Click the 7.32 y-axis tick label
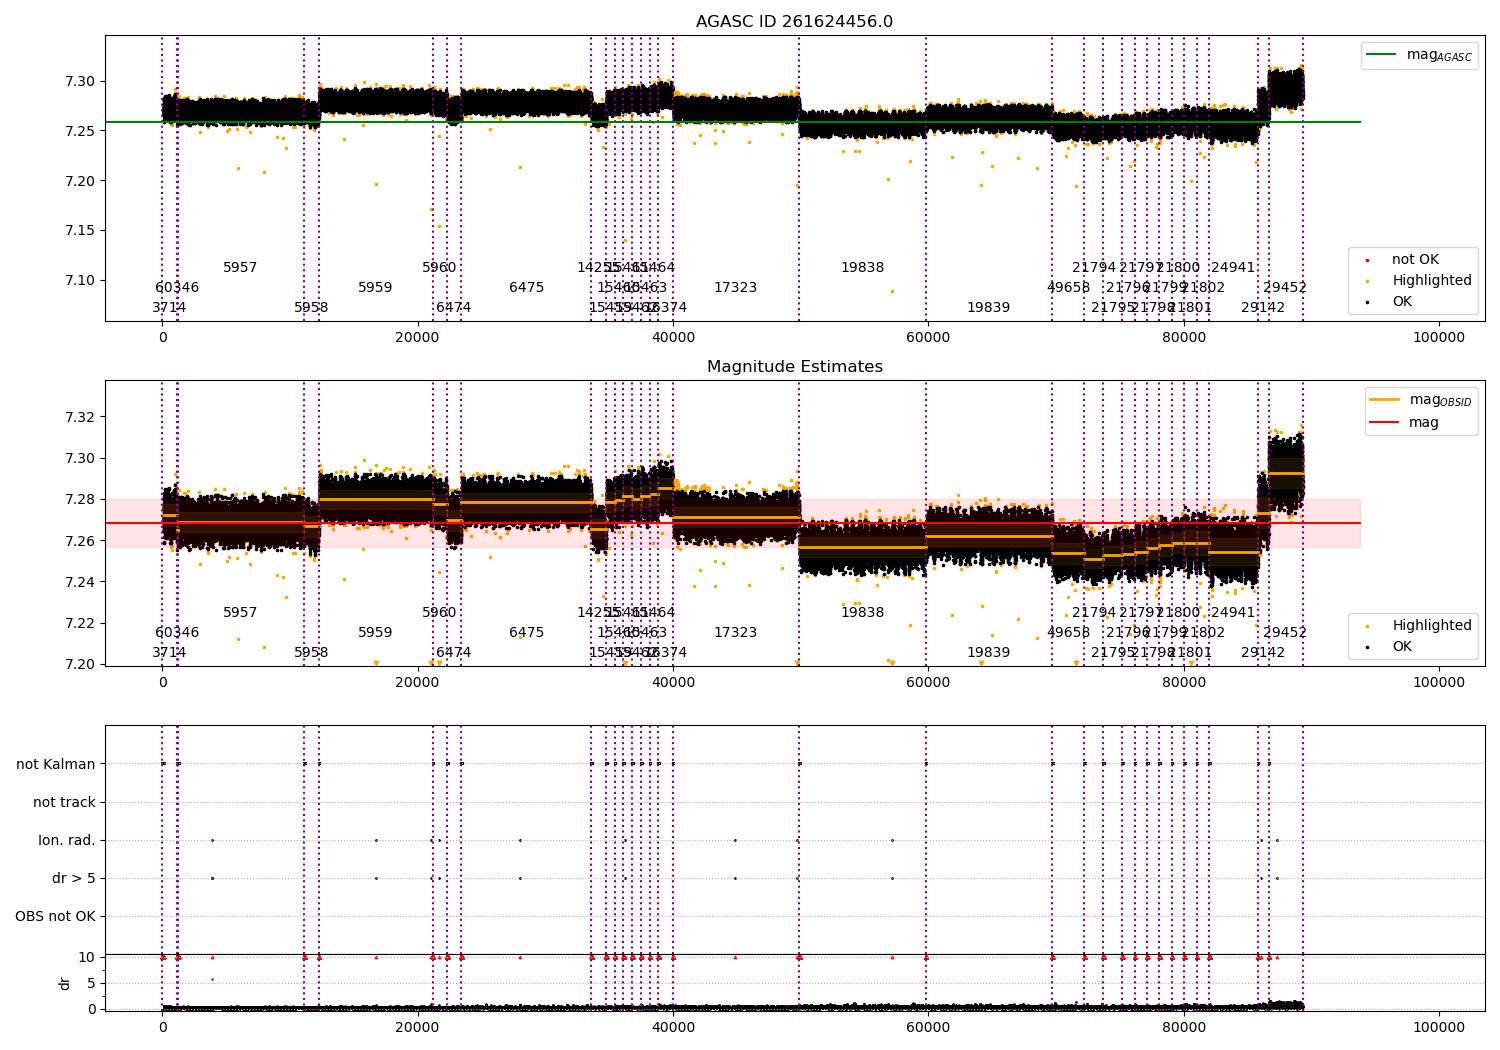The image size is (1500, 1050). pos(80,417)
